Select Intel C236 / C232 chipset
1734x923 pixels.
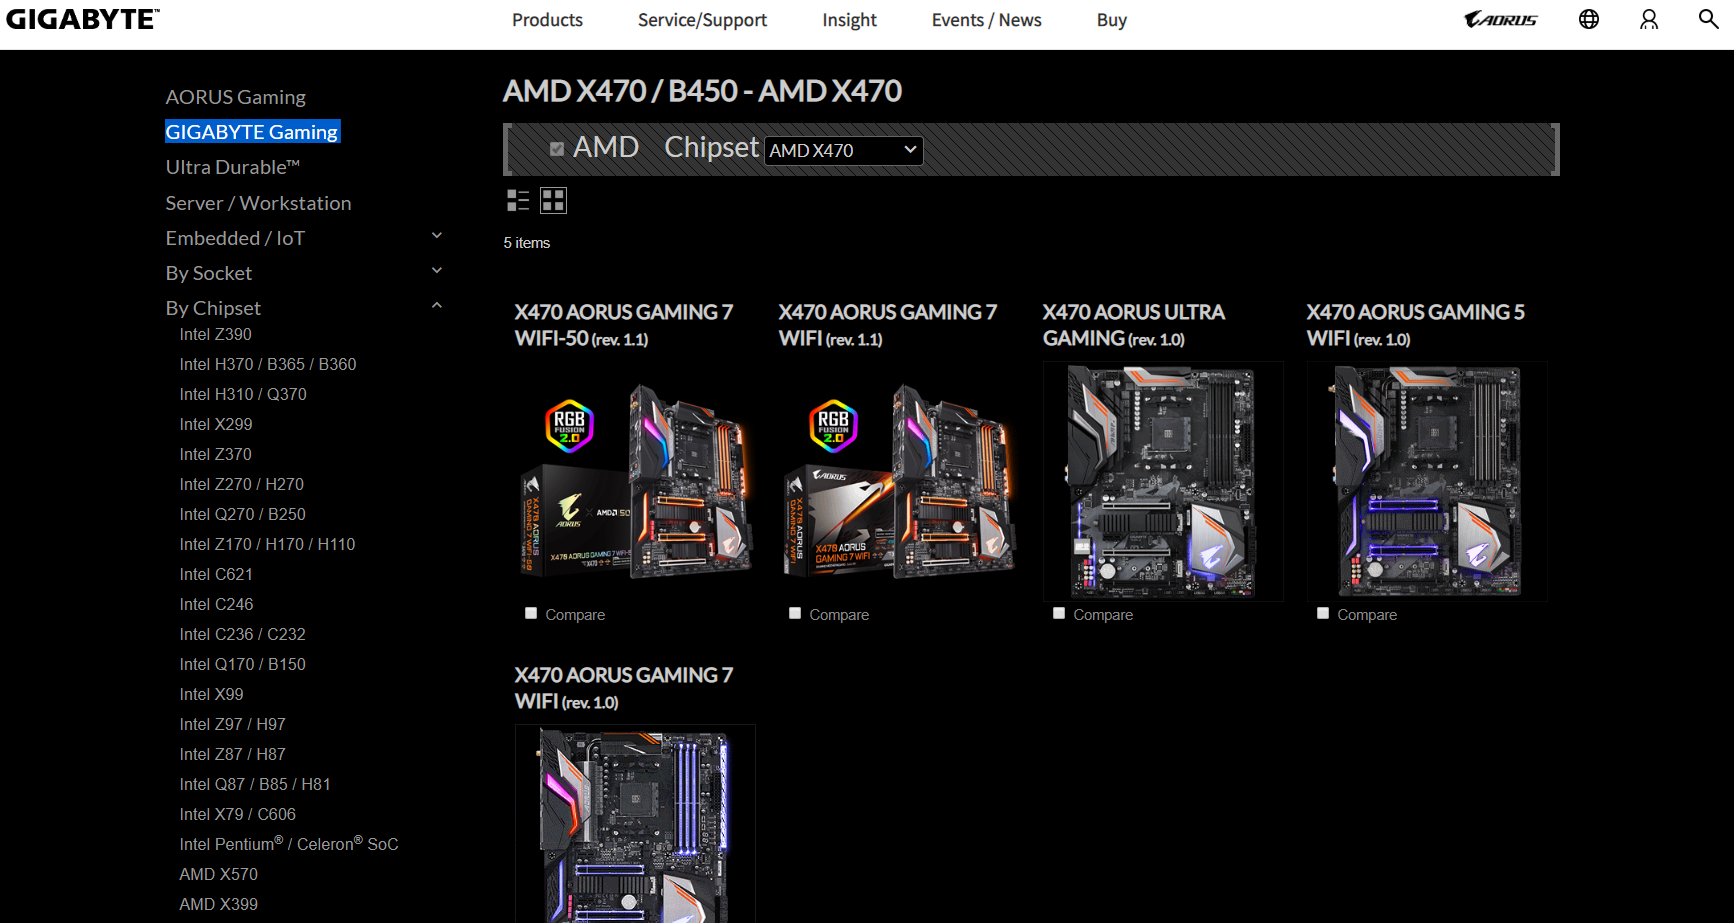(243, 634)
